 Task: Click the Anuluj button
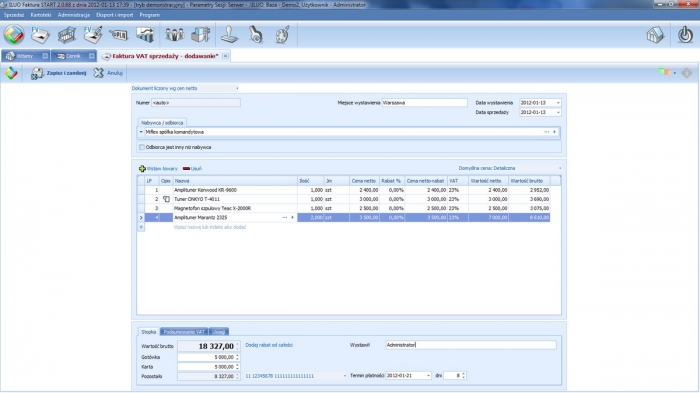coord(108,73)
